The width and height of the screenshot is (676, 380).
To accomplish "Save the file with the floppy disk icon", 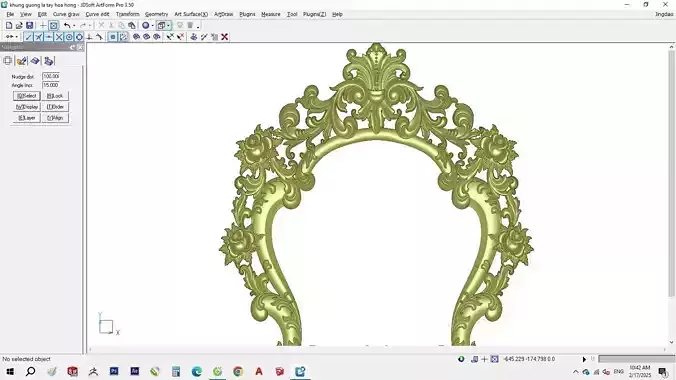I will pyautogui.click(x=29, y=25).
